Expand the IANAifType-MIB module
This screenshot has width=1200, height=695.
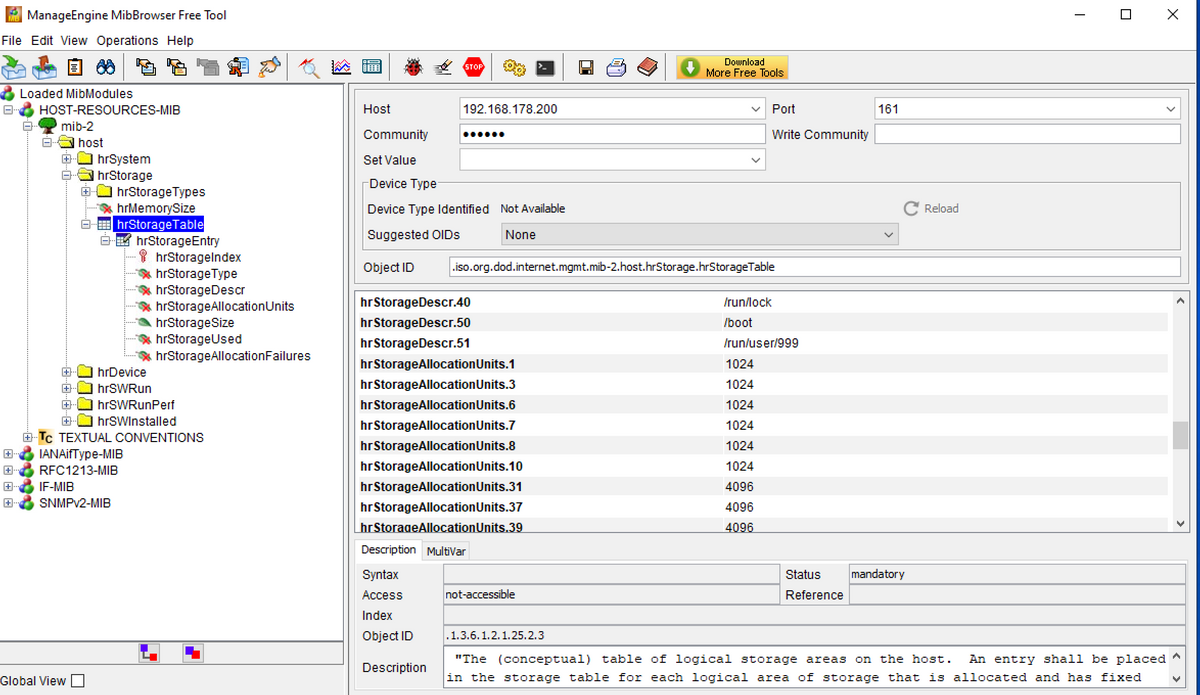pos(9,454)
